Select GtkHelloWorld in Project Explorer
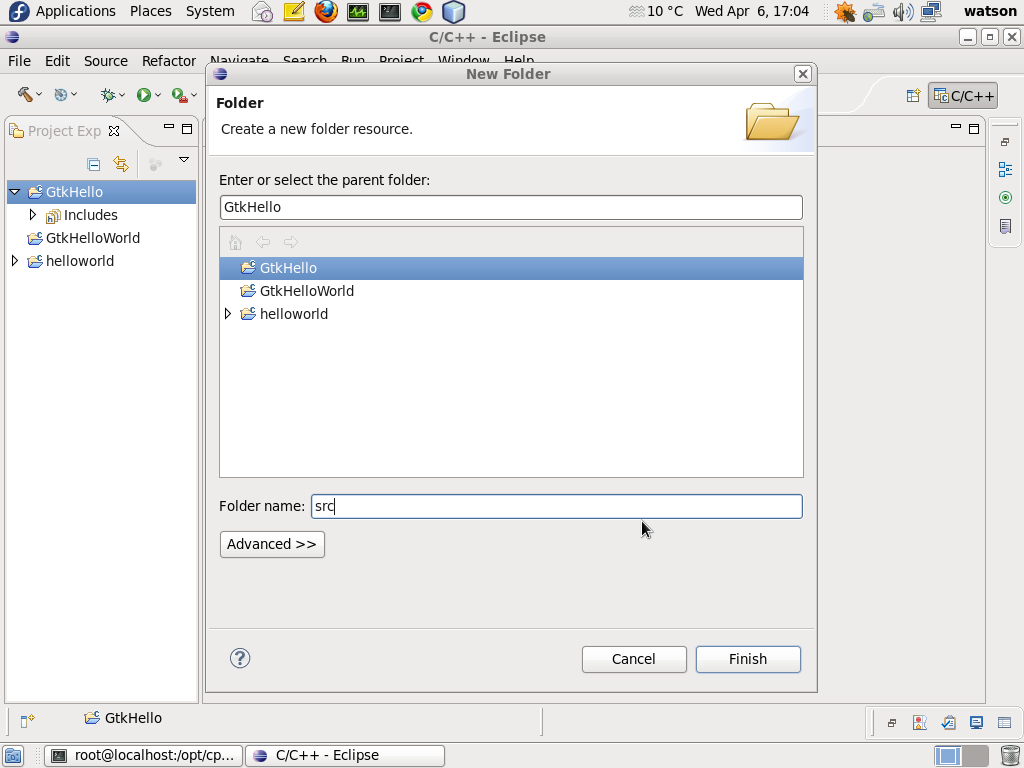The image size is (1024, 768). point(93,238)
